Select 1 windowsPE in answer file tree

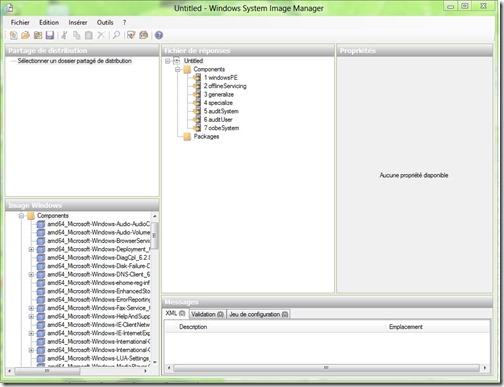click(221, 77)
